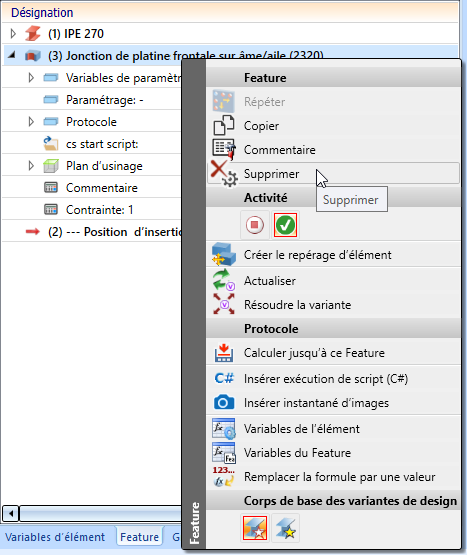This screenshot has width=467, height=555.
Task: Click the Actualiser green arrows icon
Action: pos(224,280)
